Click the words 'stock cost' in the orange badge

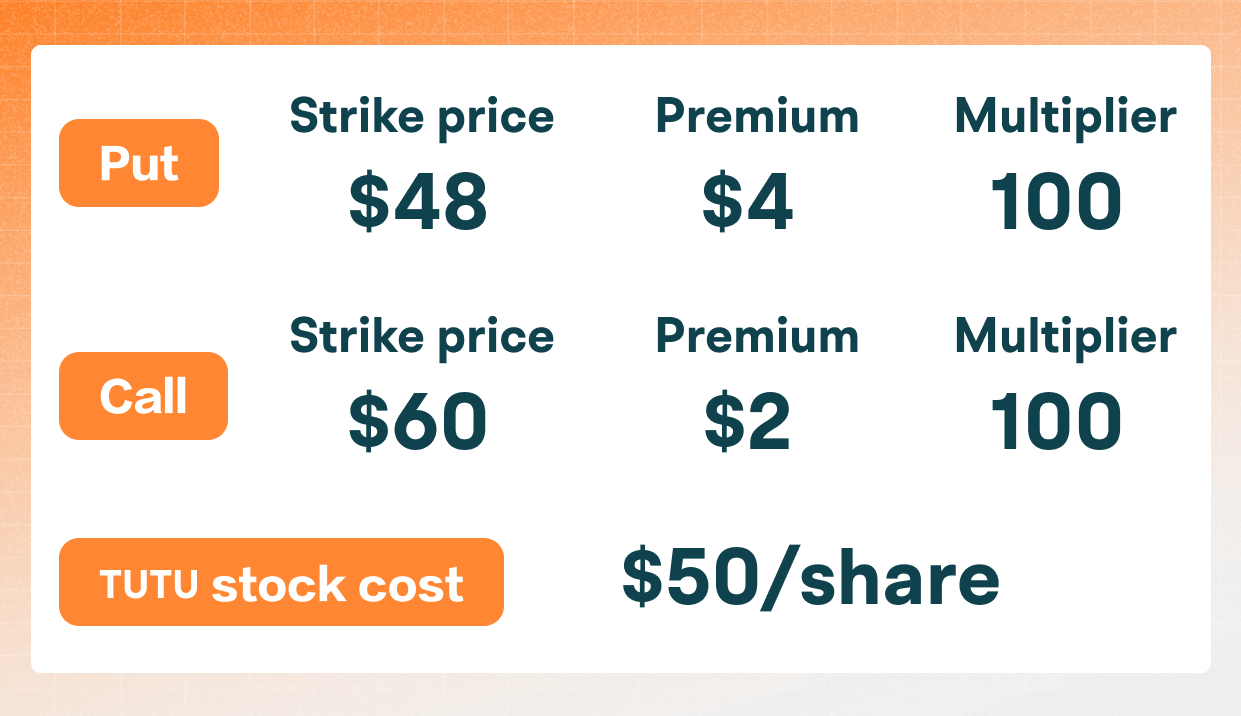337,584
